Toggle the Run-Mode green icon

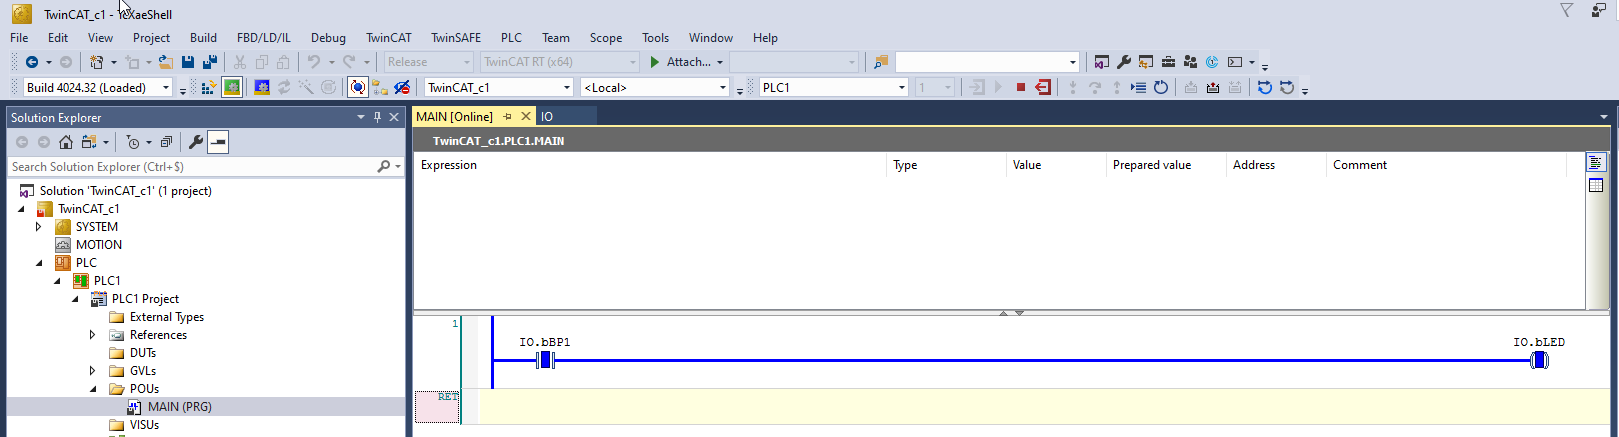232,88
